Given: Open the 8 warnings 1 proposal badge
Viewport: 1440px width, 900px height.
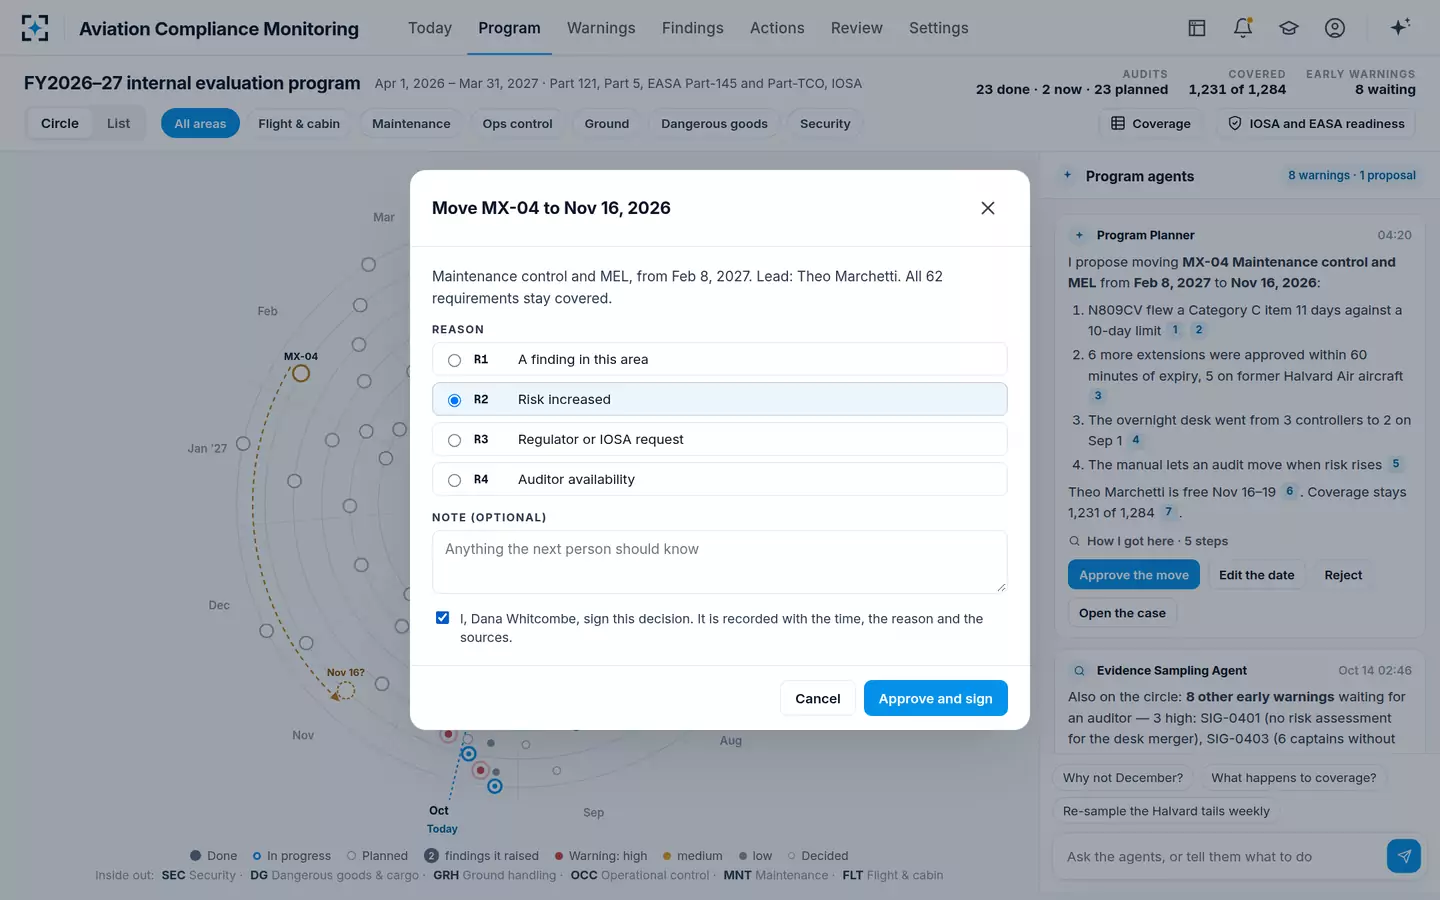Looking at the screenshot, I should 1352,175.
